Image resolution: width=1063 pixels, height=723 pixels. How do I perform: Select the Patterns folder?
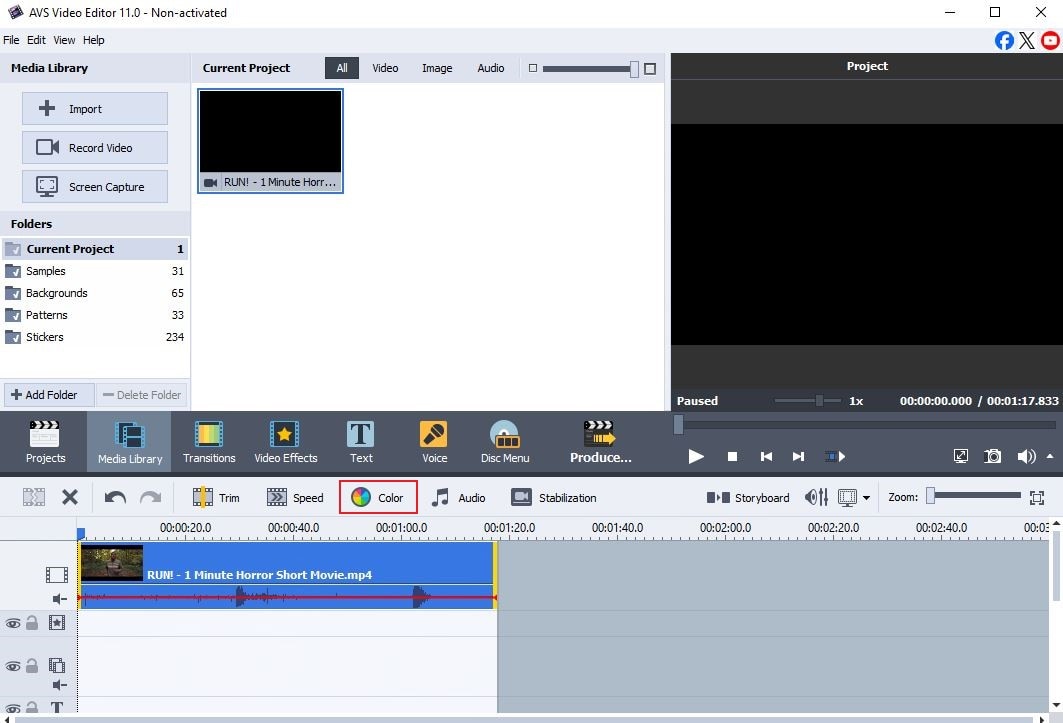pyautogui.click(x=95, y=315)
